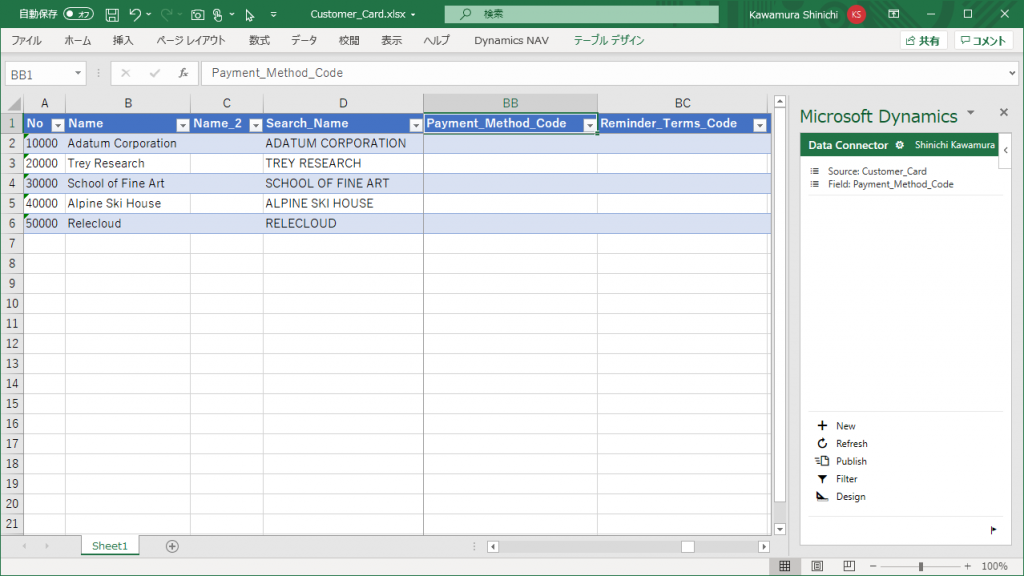Close the Microsoft Dynamics task pane
Viewport: 1024px width, 576px height.
pyautogui.click(x=1004, y=112)
